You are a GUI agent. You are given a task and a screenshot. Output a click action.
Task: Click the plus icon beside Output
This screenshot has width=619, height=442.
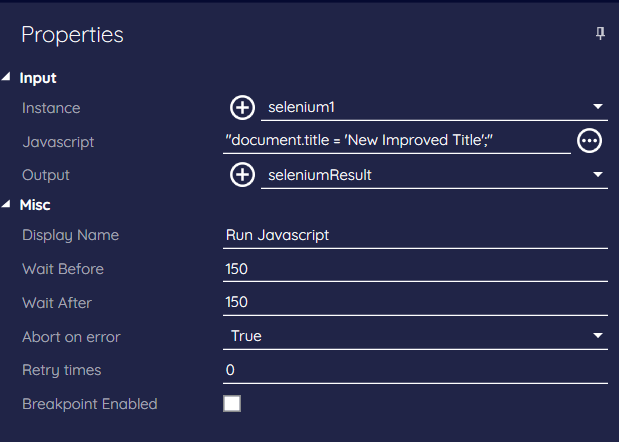242,175
